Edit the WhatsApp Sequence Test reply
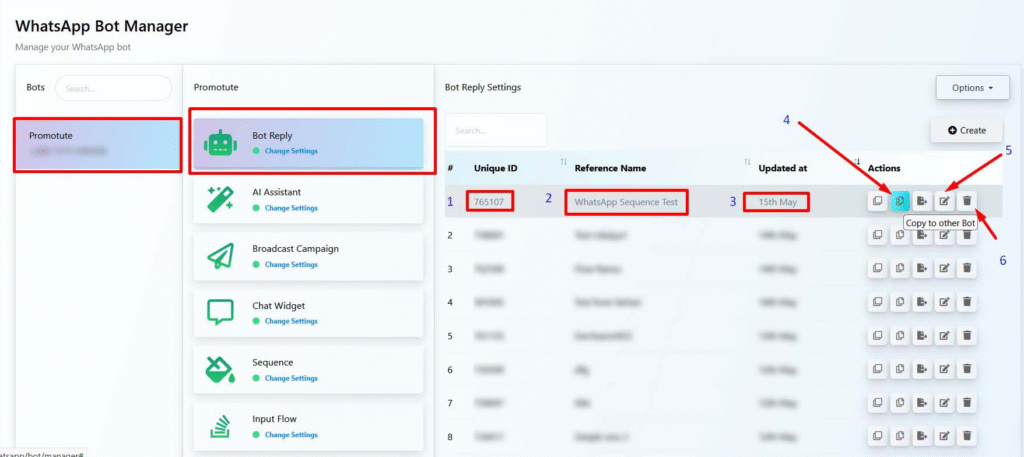 tap(944, 201)
